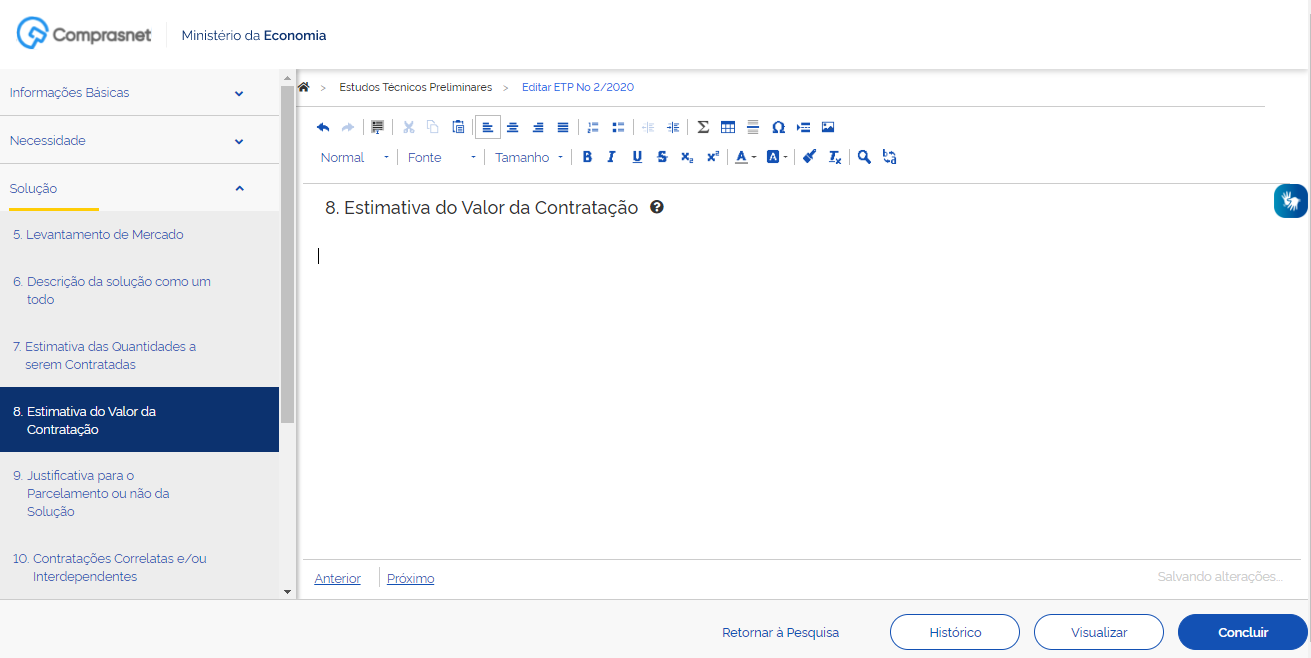
Task: Open the Tamanho size dropdown
Action: tap(528, 157)
